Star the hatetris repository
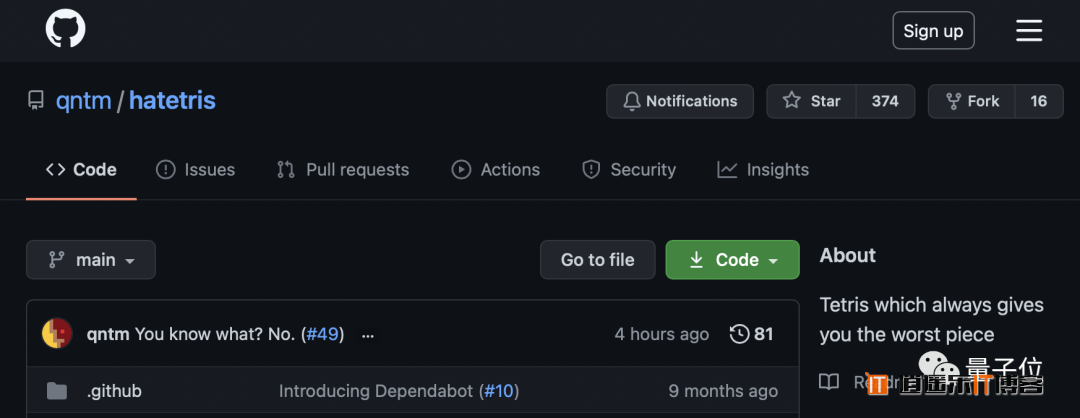This screenshot has width=1080, height=418. (x=811, y=101)
